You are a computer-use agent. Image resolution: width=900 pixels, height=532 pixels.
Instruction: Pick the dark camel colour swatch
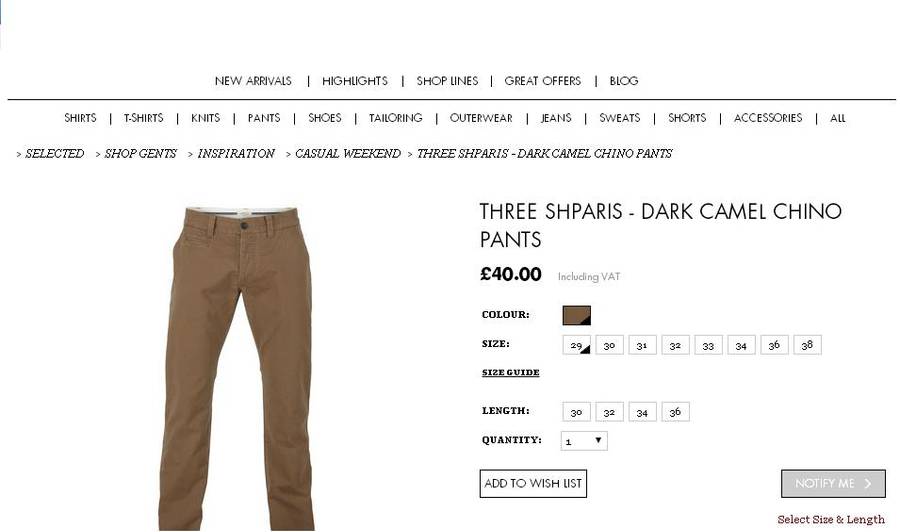(x=576, y=315)
